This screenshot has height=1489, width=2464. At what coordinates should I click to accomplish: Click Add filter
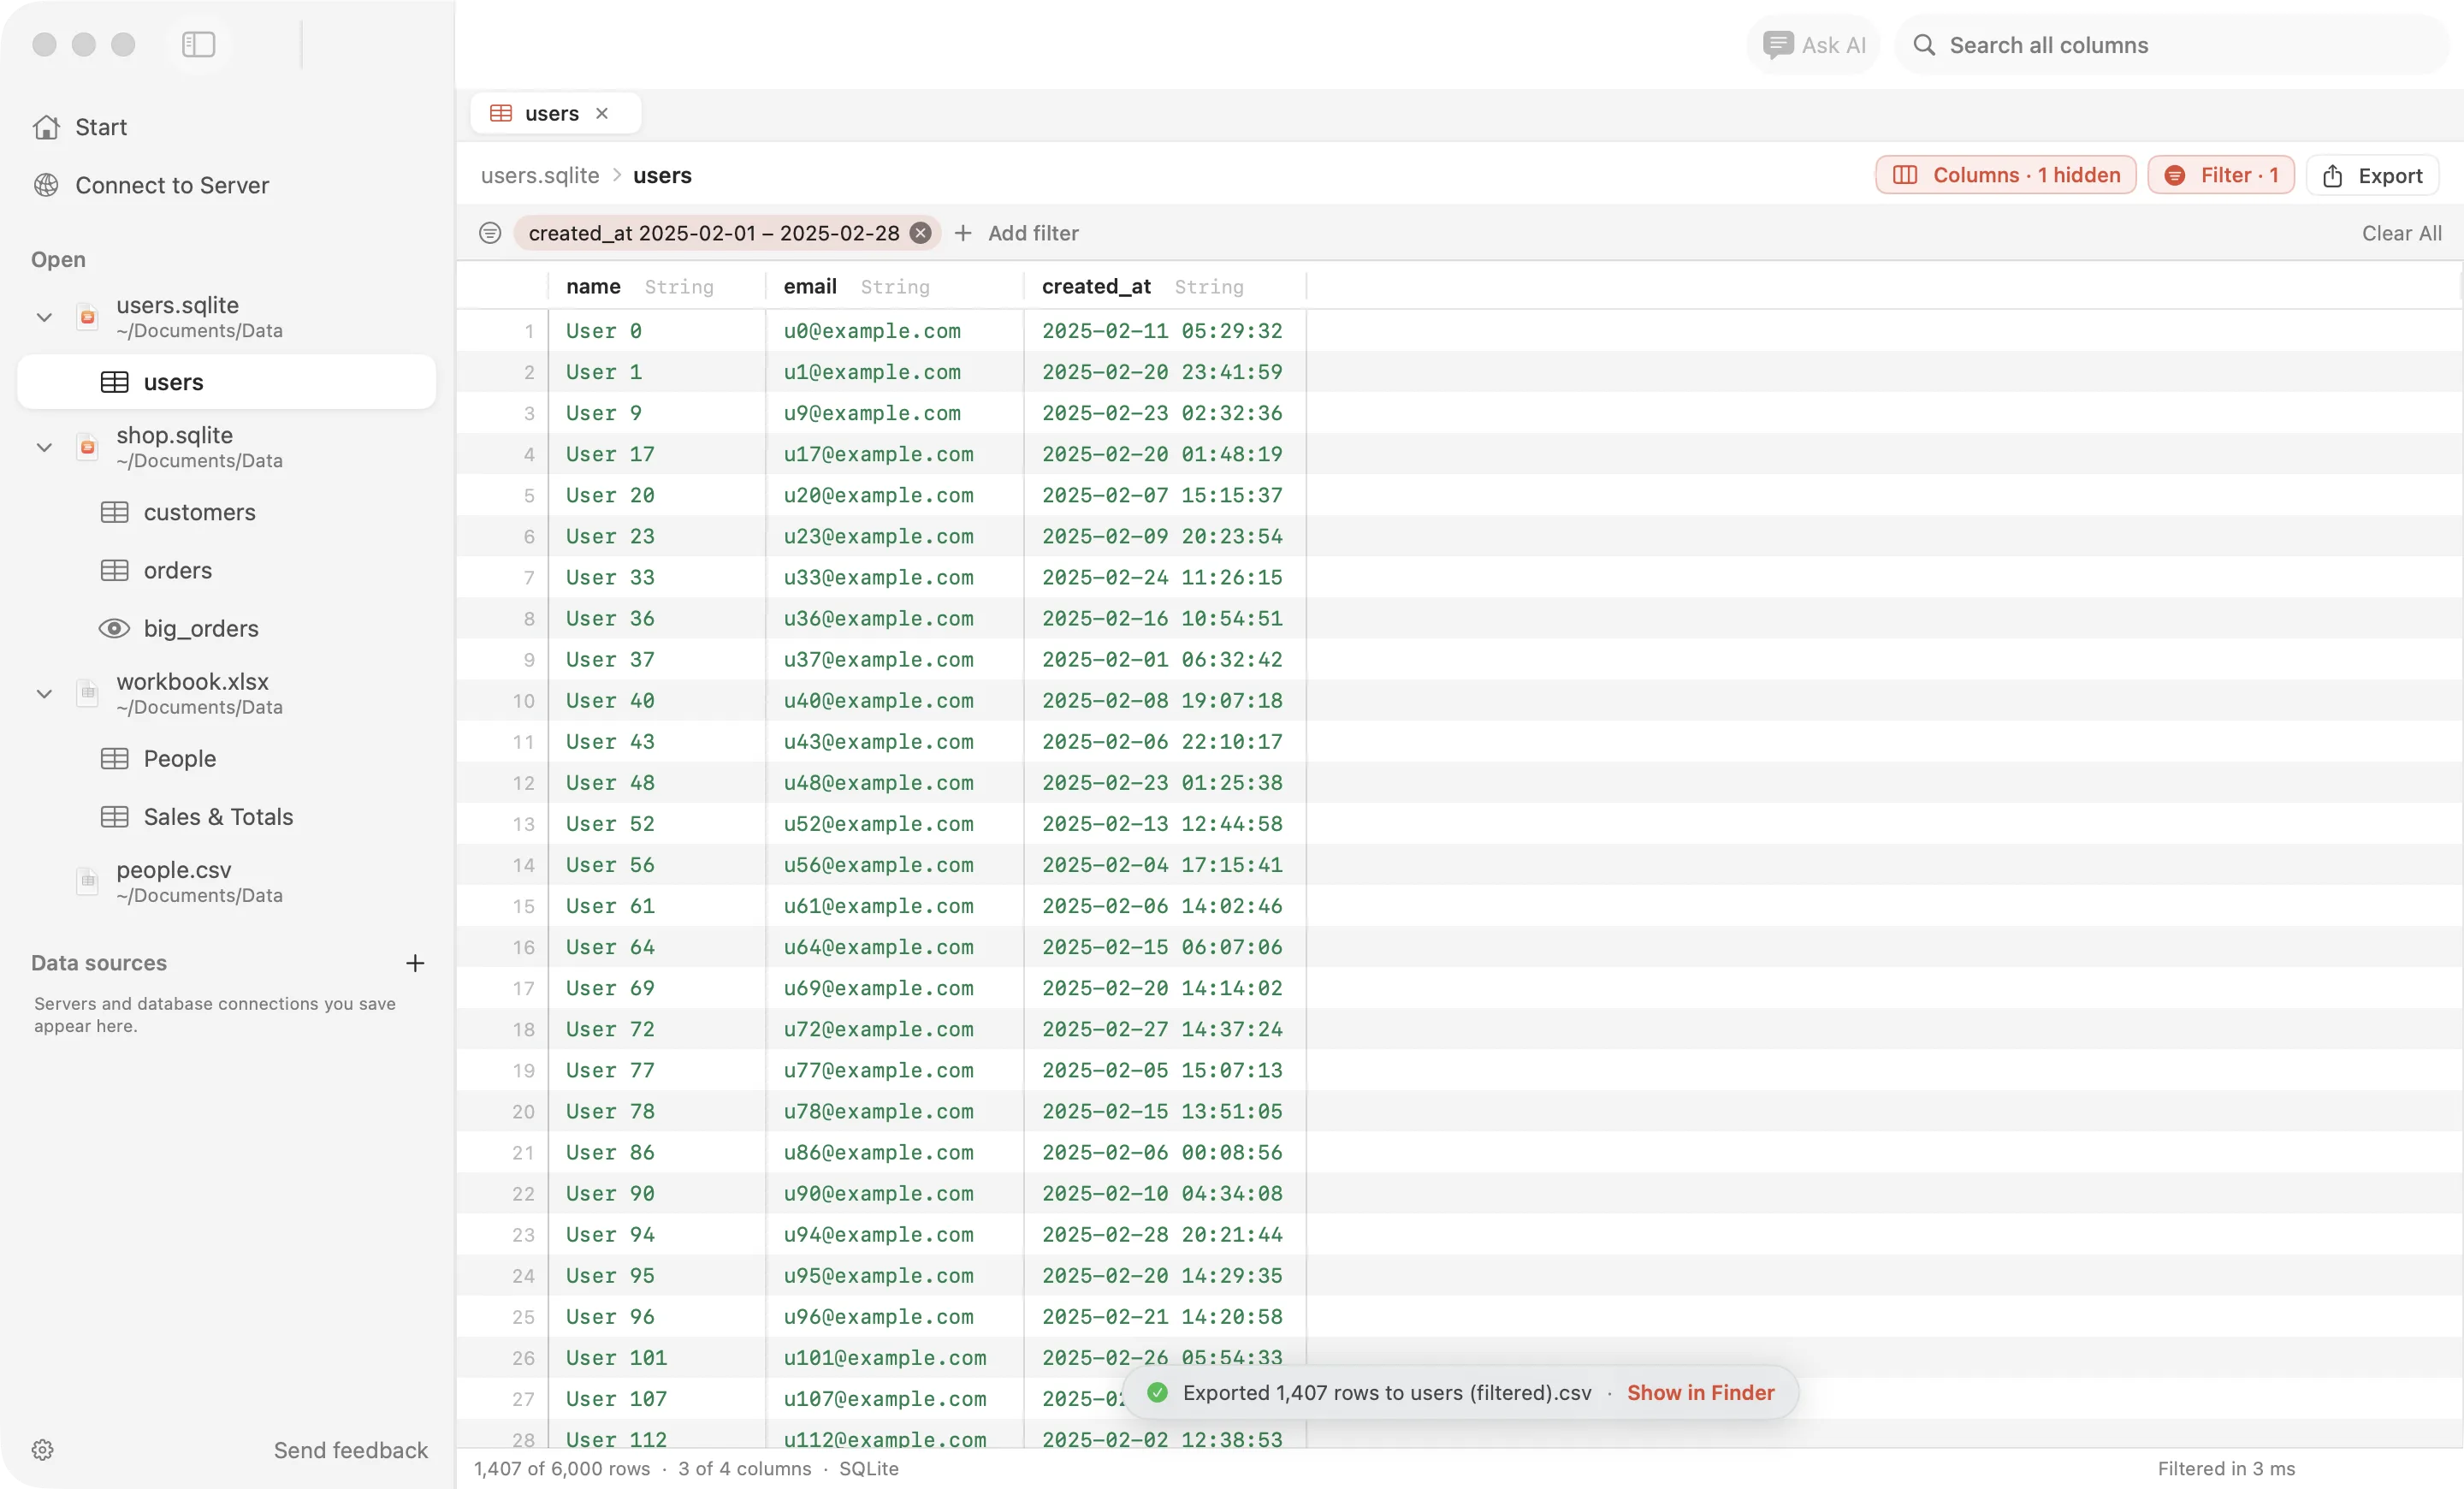[x=1017, y=233]
